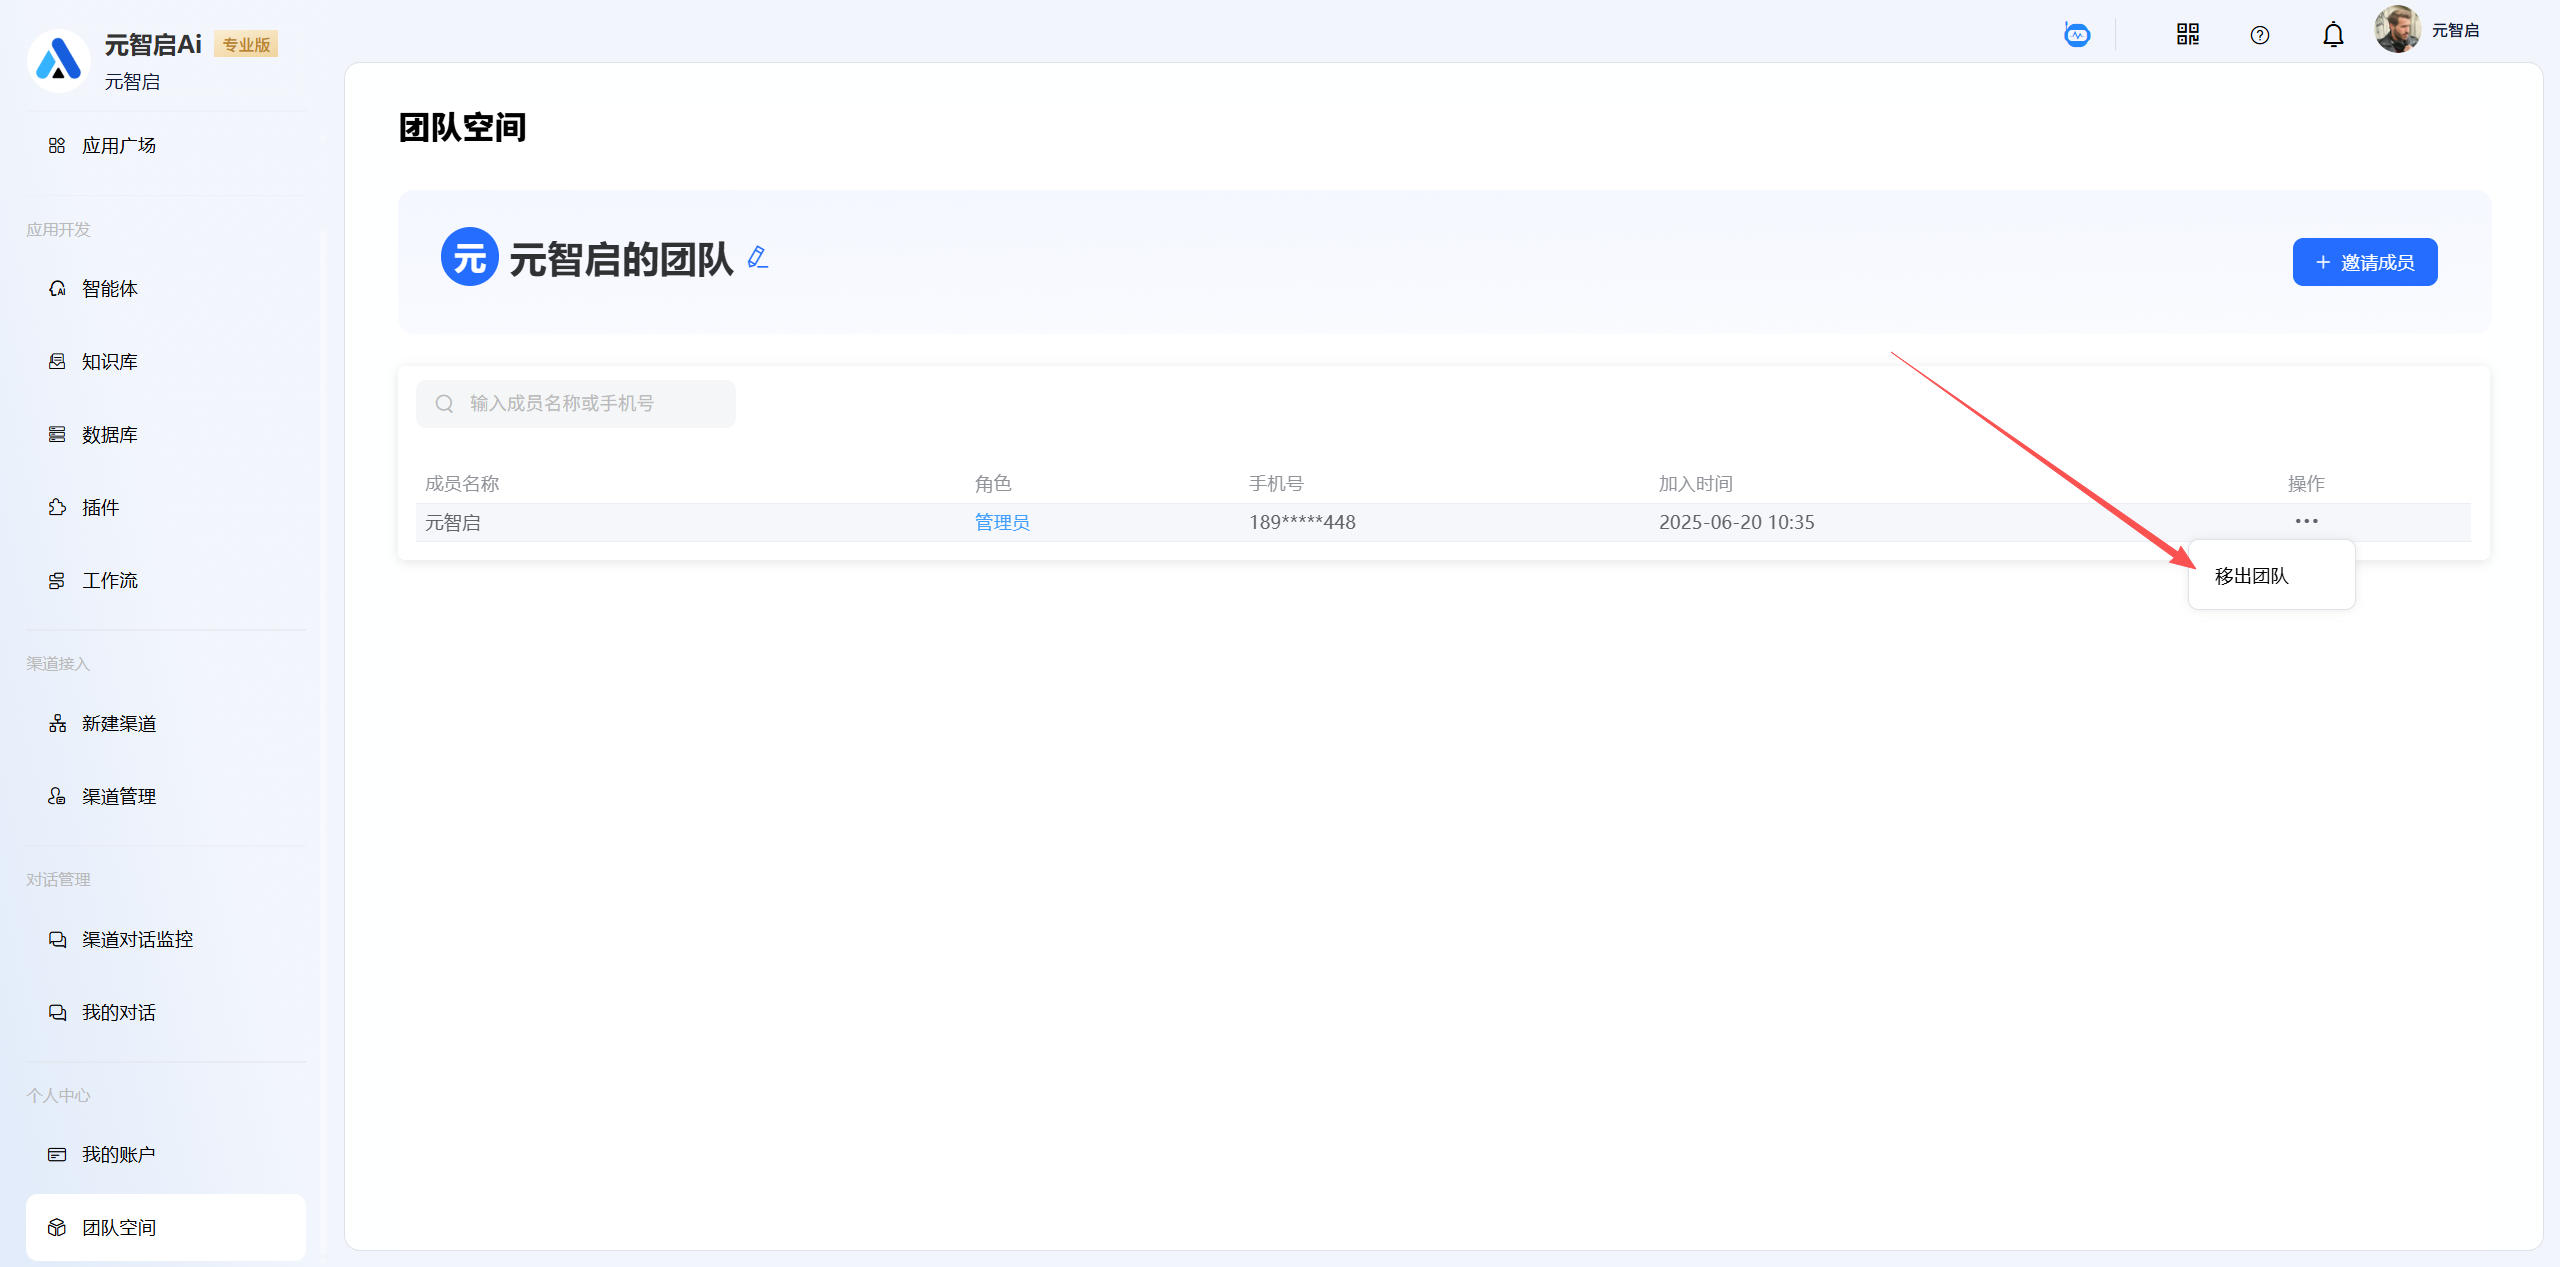
Task: Open the notification bell
Action: 2332,35
